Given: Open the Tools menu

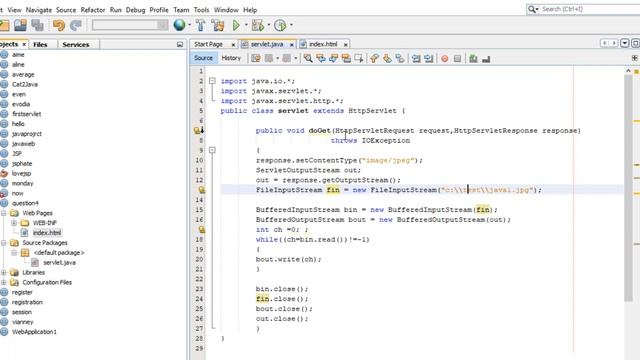Looking at the screenshot, I should (201, 10).
